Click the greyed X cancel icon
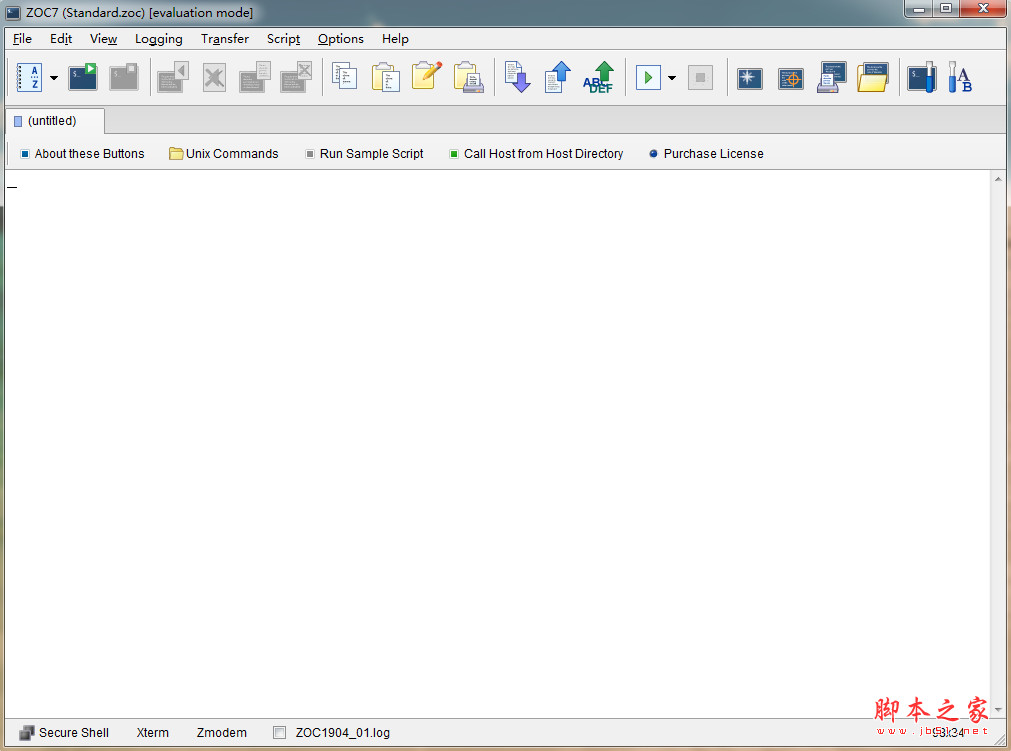The width and height of the screenshot is (1011, 751). [214, 77]
